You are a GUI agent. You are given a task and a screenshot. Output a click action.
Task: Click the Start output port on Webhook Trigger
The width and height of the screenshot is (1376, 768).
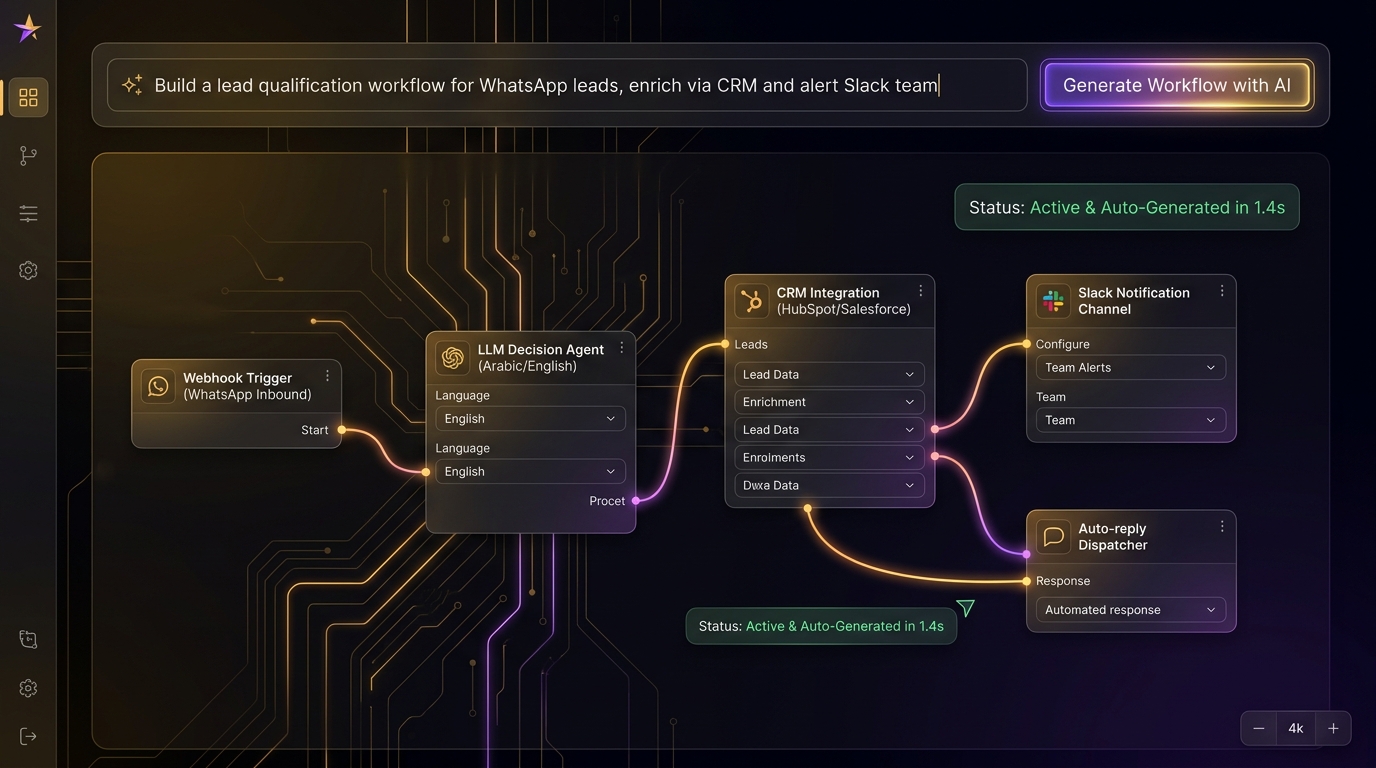342,430
